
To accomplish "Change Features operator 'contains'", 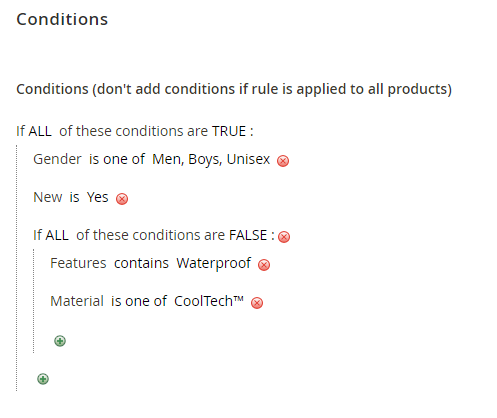I will pos(141,263).
